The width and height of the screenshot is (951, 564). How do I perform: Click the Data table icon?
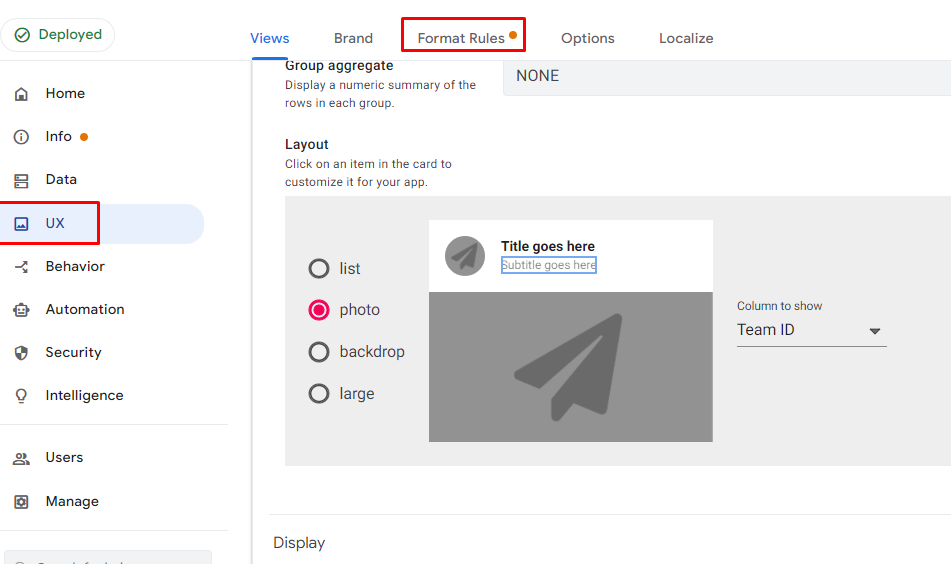point(21,180)
